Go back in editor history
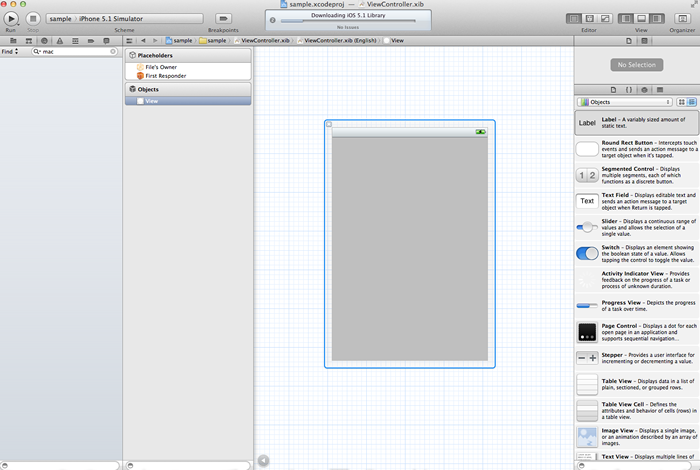The height and width of the screenshot is (470, 700). (x=143, y=41)
